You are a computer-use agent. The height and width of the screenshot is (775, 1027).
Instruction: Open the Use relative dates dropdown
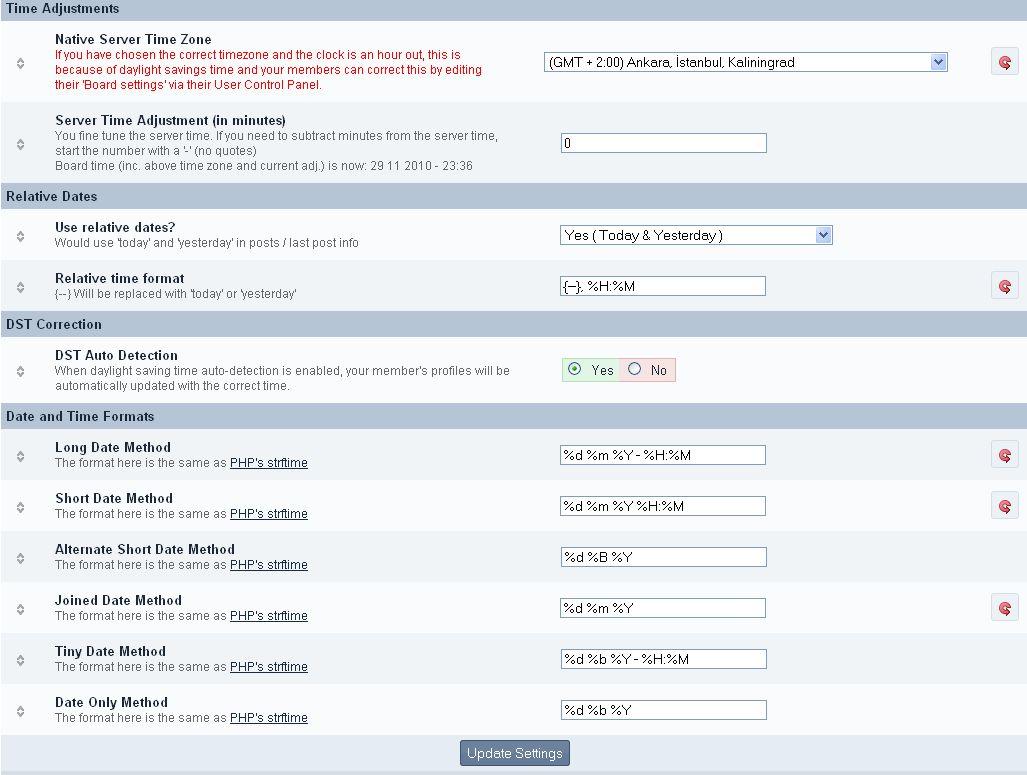coord(696,235)
